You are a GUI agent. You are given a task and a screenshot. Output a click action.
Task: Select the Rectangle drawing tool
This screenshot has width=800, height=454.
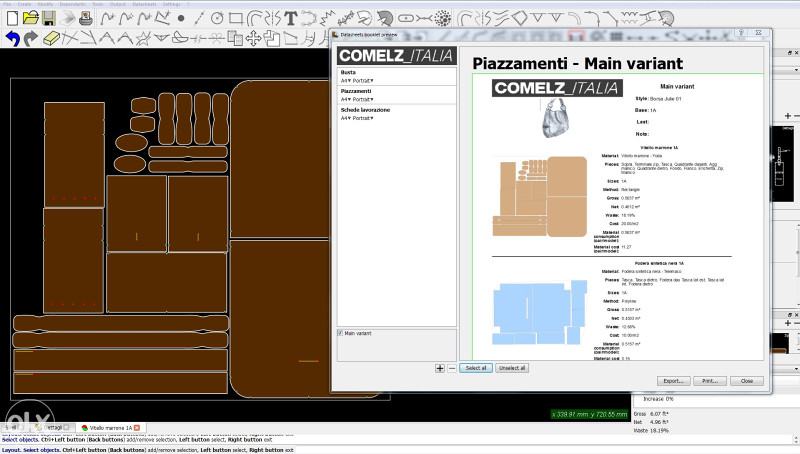pyautogui.click(x=235, y=18)
